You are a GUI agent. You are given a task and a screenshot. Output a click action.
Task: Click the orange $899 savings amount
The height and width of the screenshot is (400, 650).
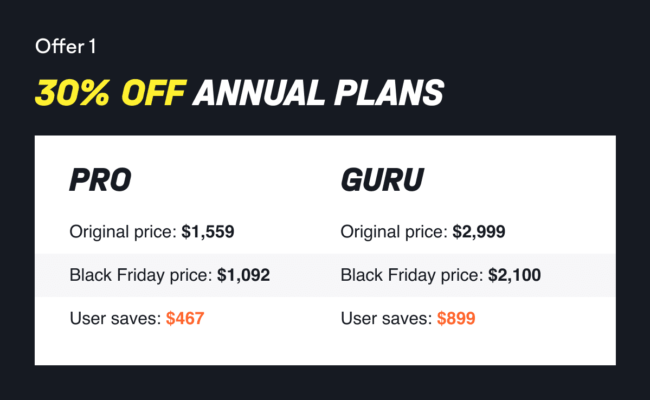pos(456,318)
